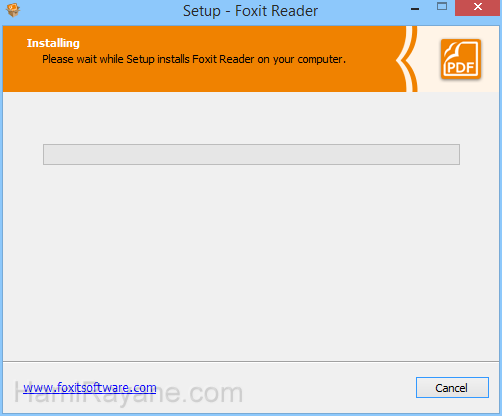Click the bold Installing heading
The height and width of the screenshot is (416, 502).
(53, 43)
